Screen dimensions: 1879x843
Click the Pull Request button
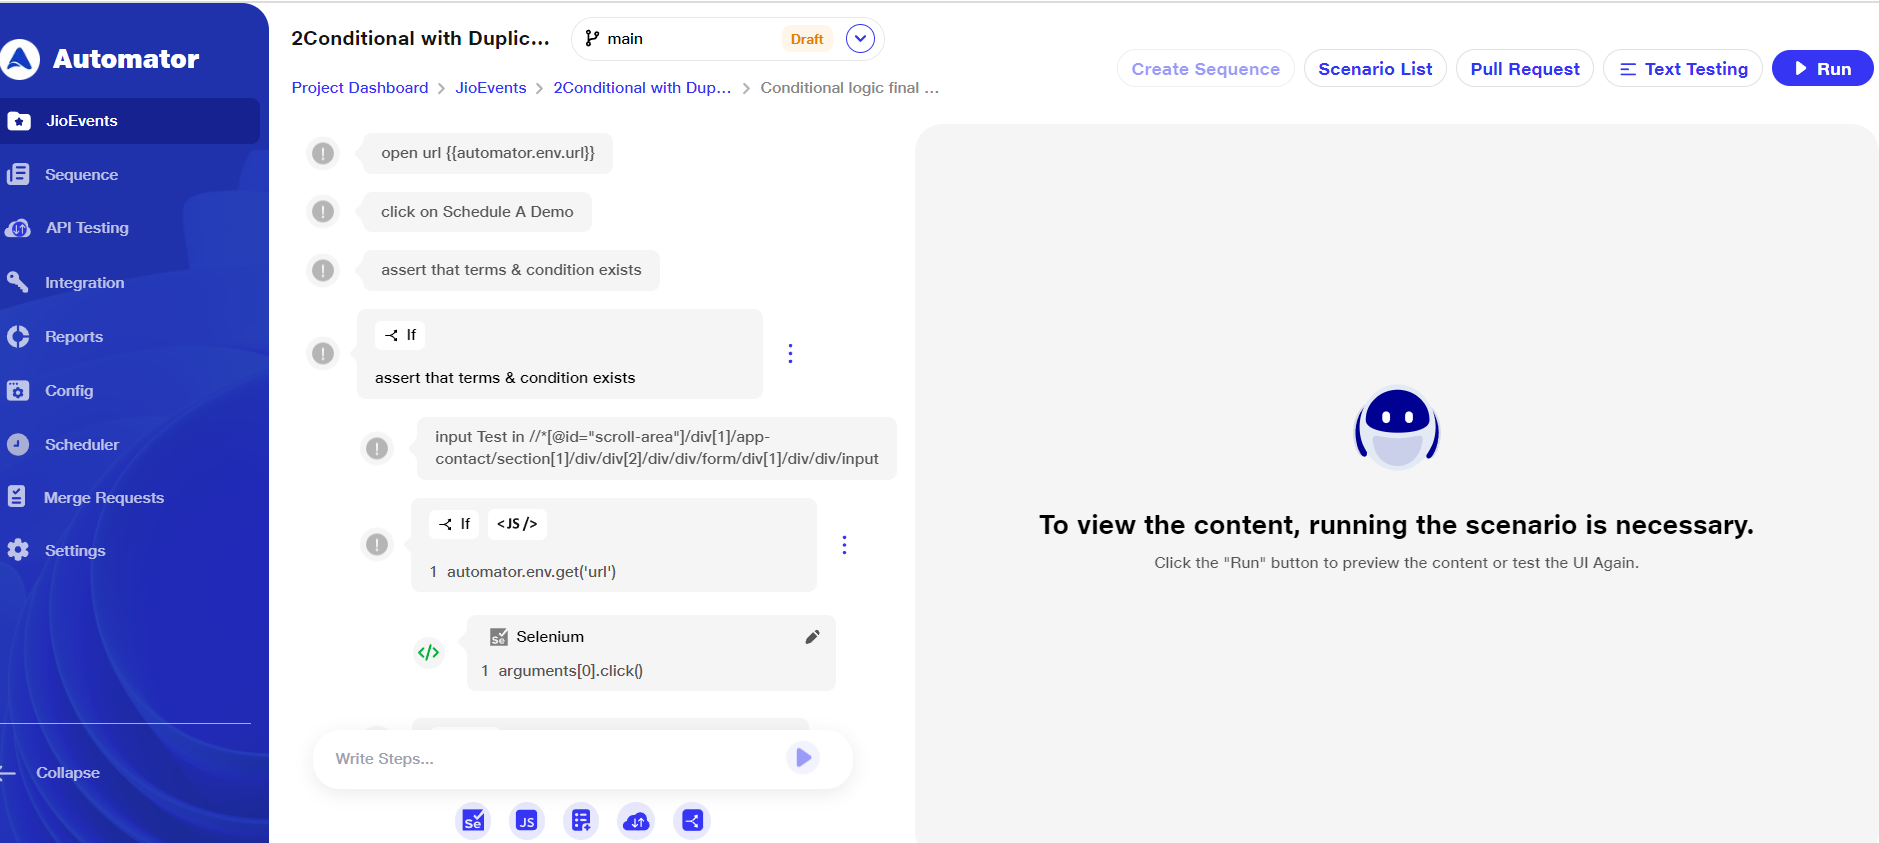point(1525,69)
